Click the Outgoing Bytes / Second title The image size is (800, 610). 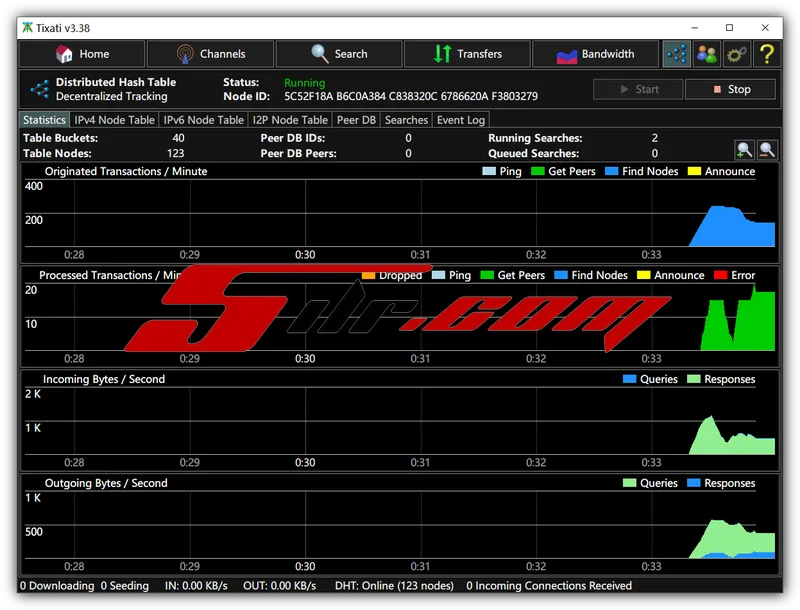106,483
